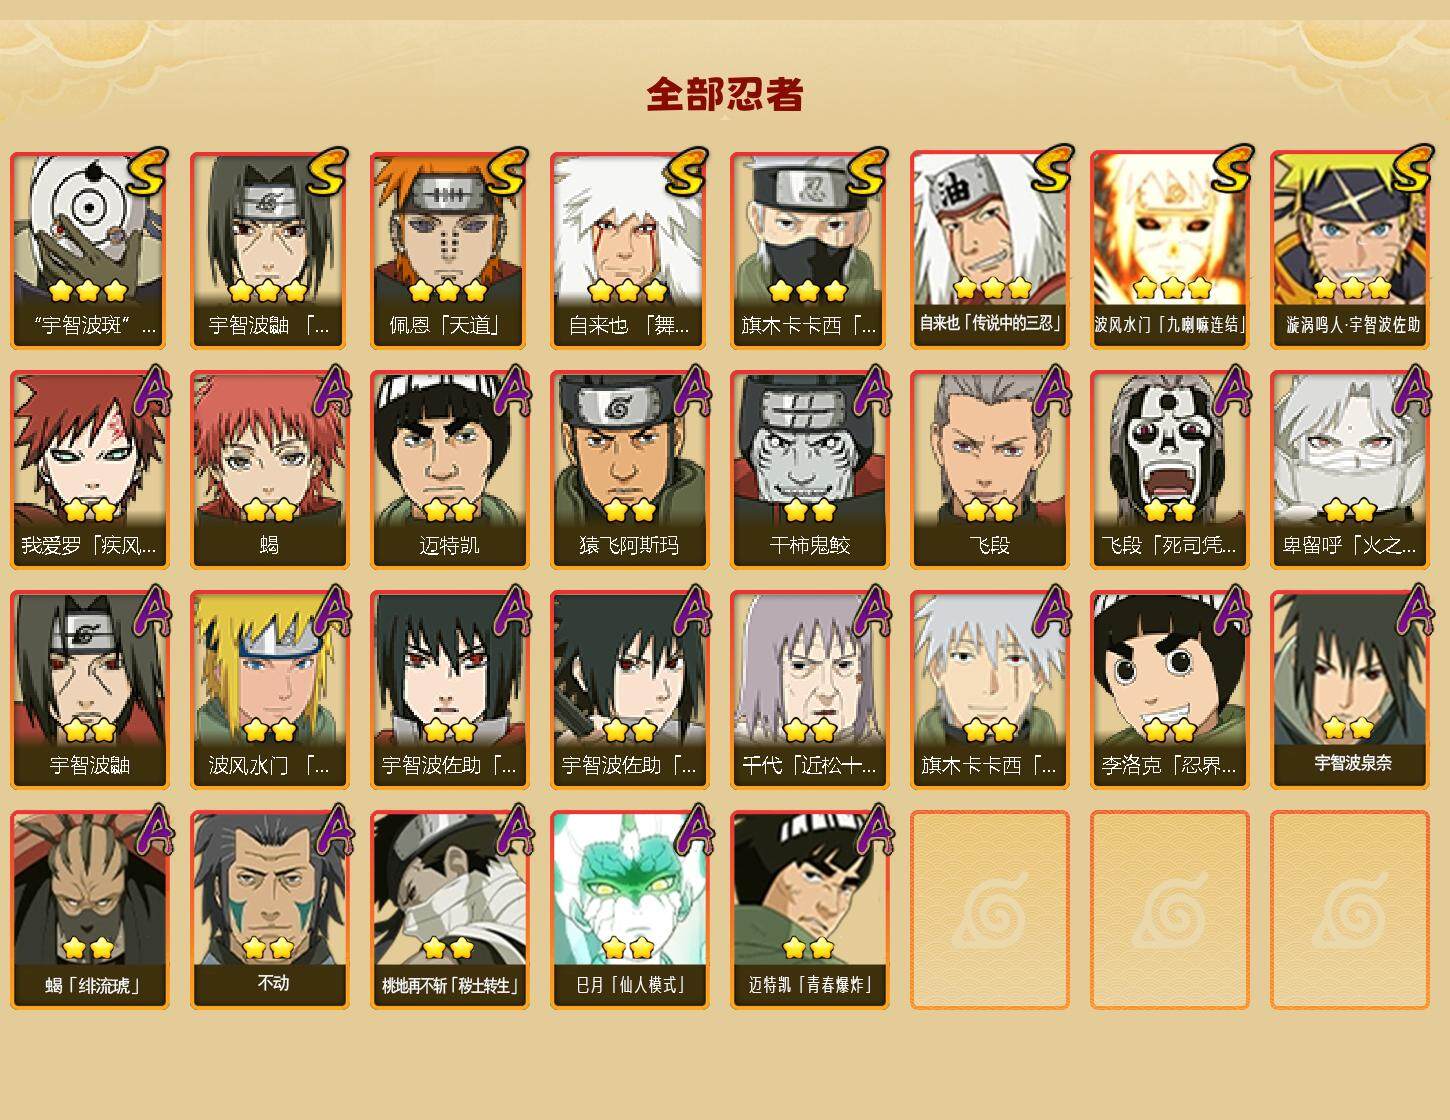This screenshot has height=1120, width=1450.
Task: Open the 迈特凯 ninja card
Action: point(449,470)
